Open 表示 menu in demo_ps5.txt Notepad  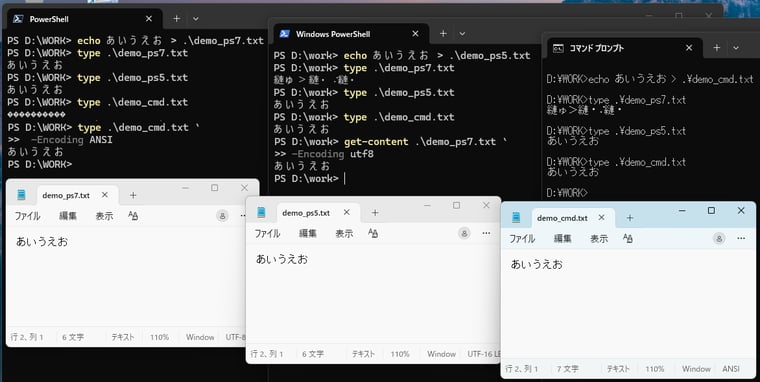click(344, 233)
